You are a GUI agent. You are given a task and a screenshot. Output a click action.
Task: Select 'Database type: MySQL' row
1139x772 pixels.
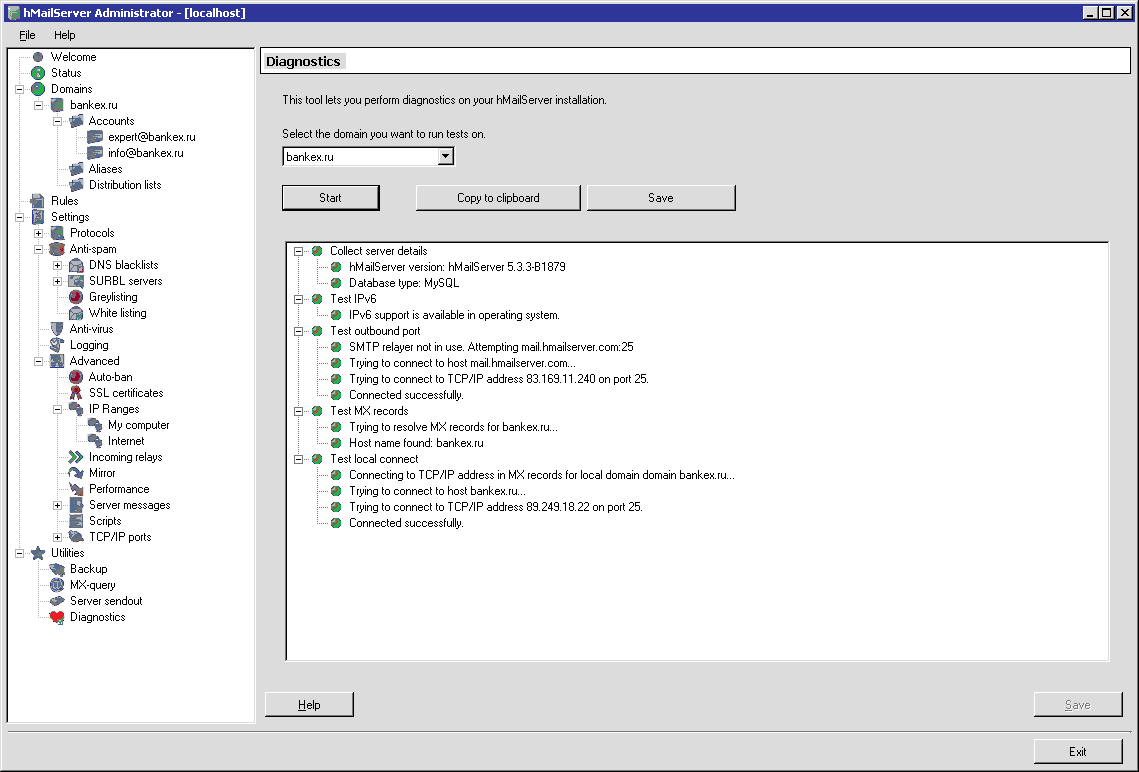(x=404, y=283)
